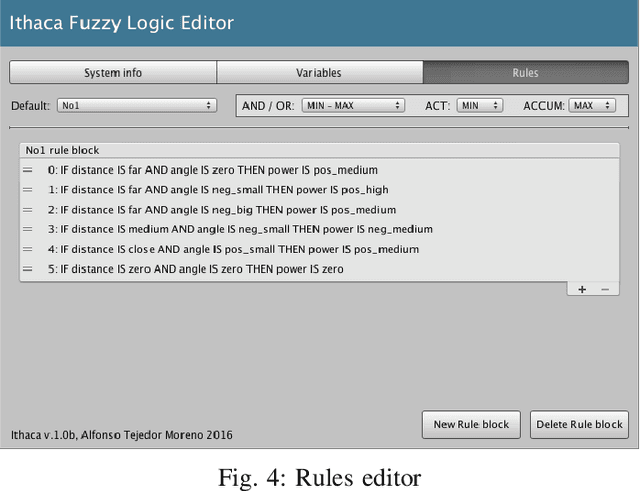The height and width of the screenshot is (491, 640).
Task: Pick the handle icon of rule 4
Action: (x=28, y=249)
